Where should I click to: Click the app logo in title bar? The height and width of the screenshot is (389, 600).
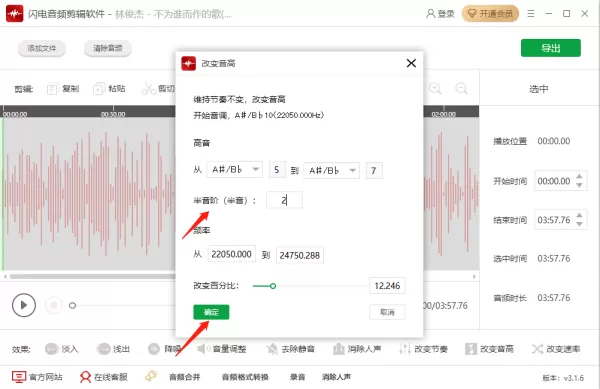[15, 14]
